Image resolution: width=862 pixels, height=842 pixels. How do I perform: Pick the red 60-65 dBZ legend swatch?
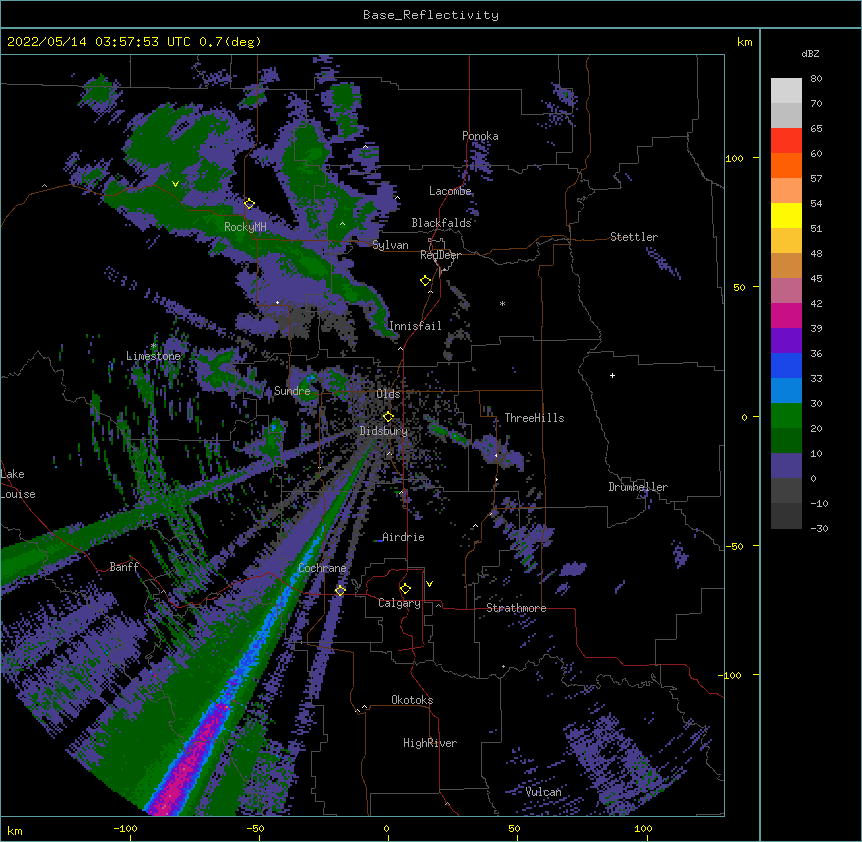click(x=786, y=140)
